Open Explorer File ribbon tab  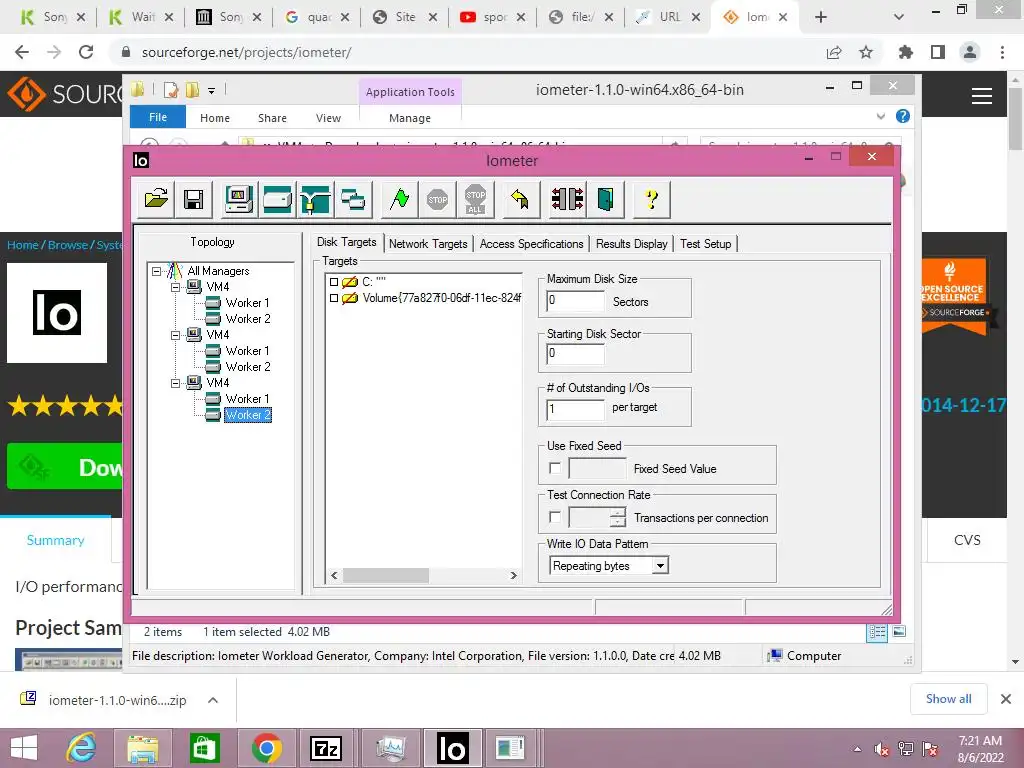click(x=158, y=117)
